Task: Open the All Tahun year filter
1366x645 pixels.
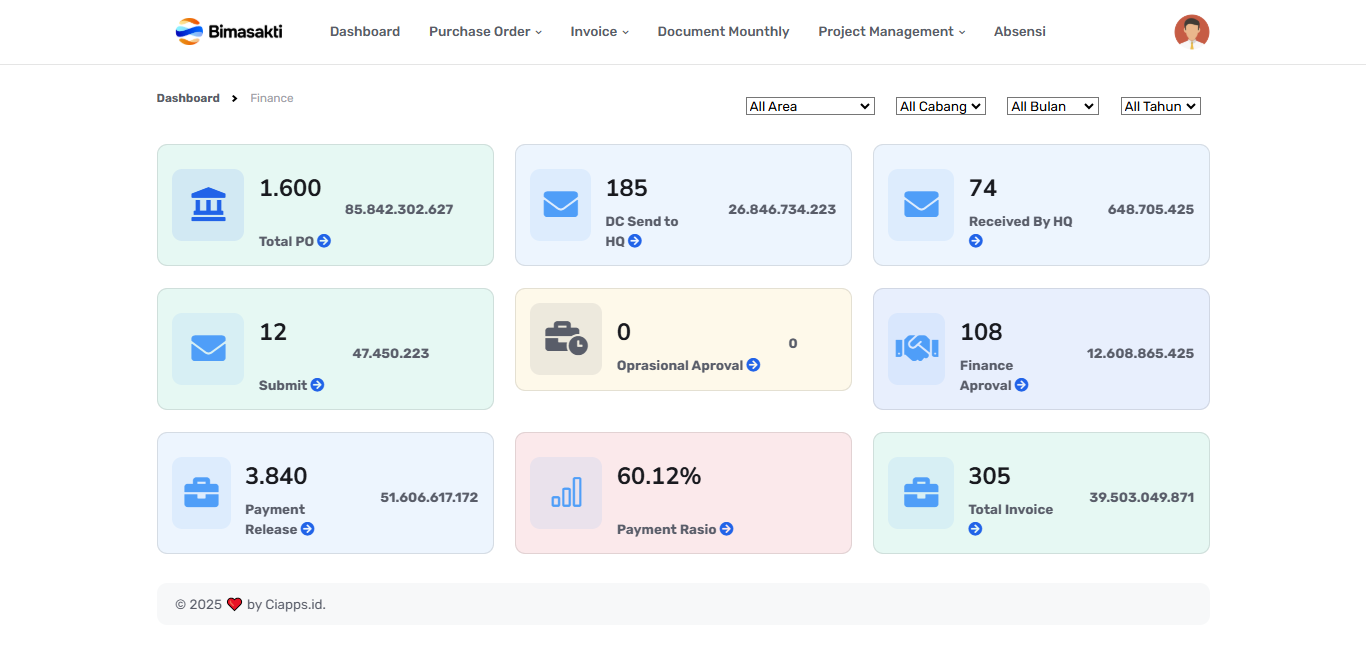Action: click(x=1160, y=106)
